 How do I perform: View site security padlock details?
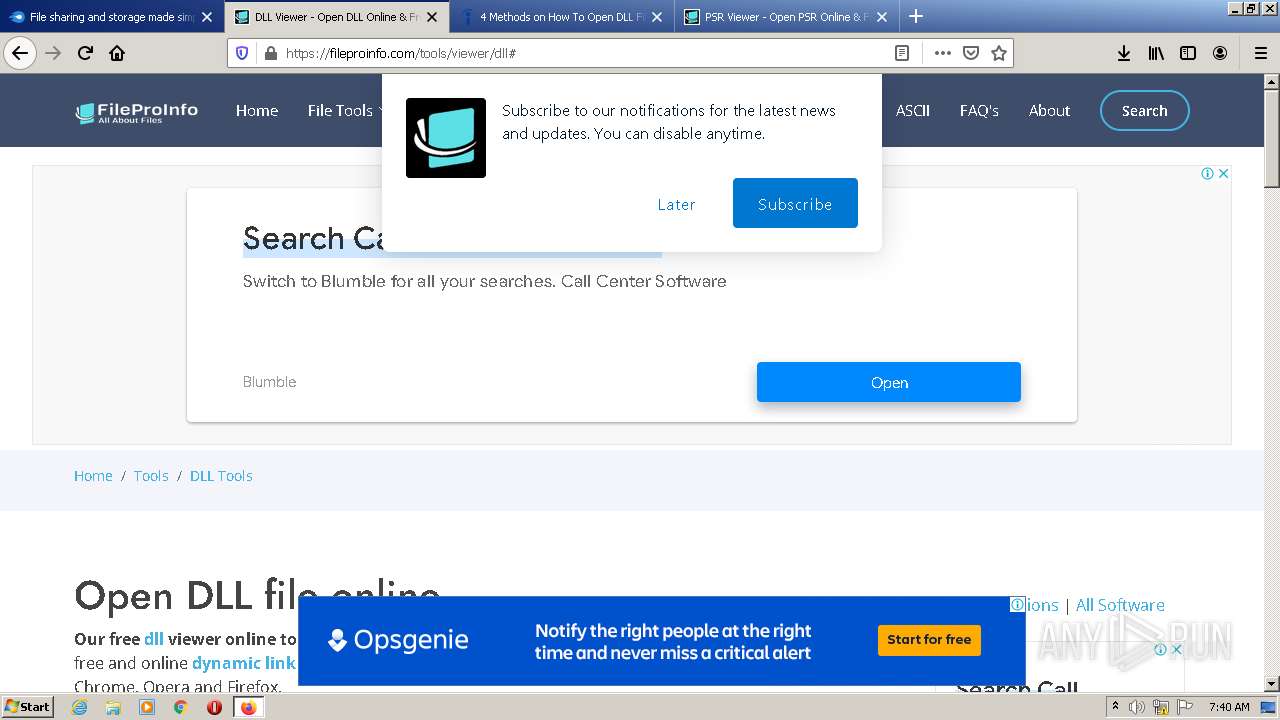(270, 53)
